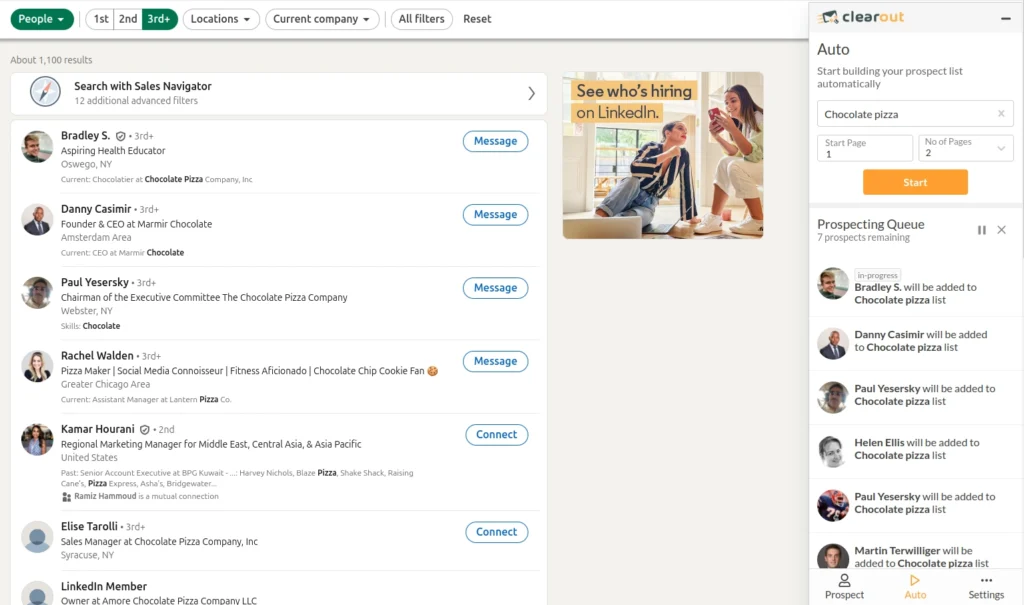Image resolution: width=1024 pixels, height=605 pixels.
Task: Select Bradley S. in-progress queue item
Action: (916, 286)
